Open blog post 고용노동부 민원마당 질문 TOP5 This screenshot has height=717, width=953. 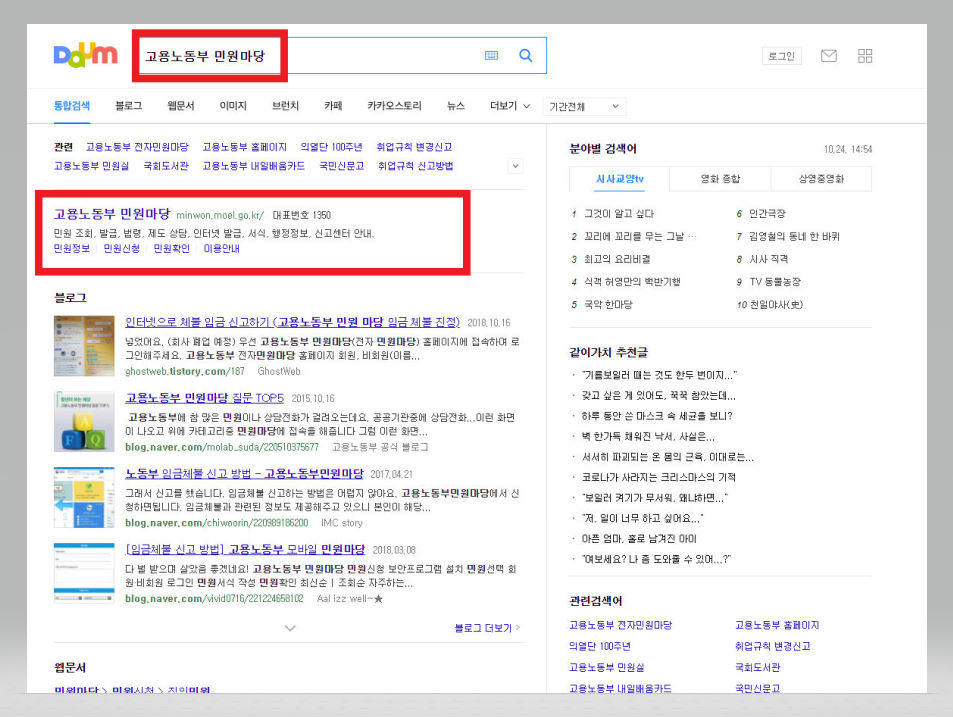coord(204,398)
